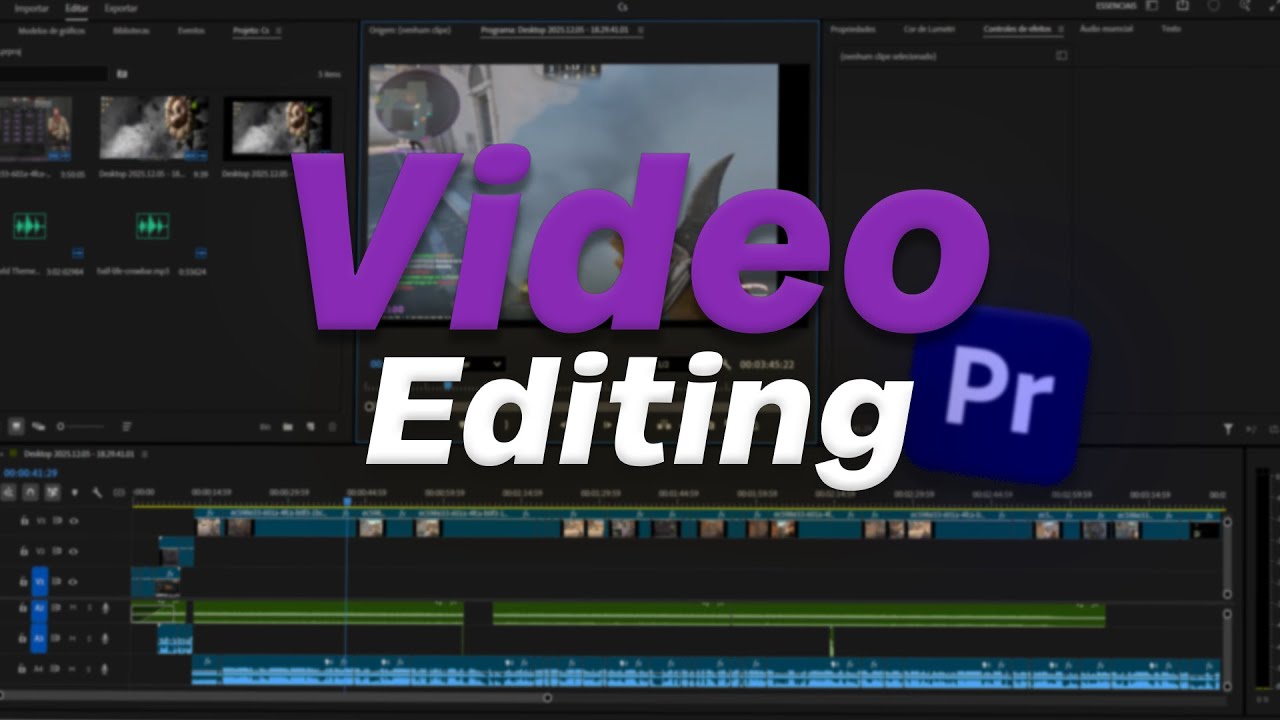The width and height of the screenshot is (1280, 720).
Task: Click the ESSENCIAIS workspace label
Action: (x=1115, y=6)
